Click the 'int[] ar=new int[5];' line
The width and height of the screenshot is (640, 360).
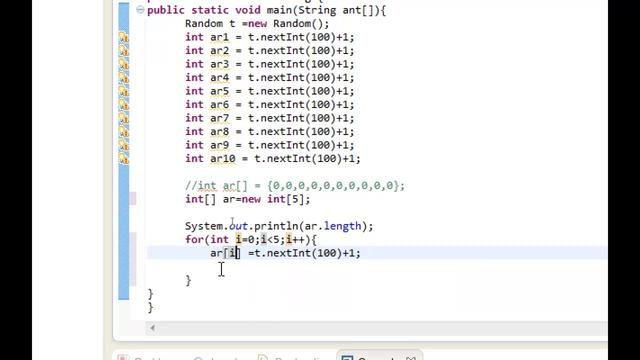(x=247, y=199)
